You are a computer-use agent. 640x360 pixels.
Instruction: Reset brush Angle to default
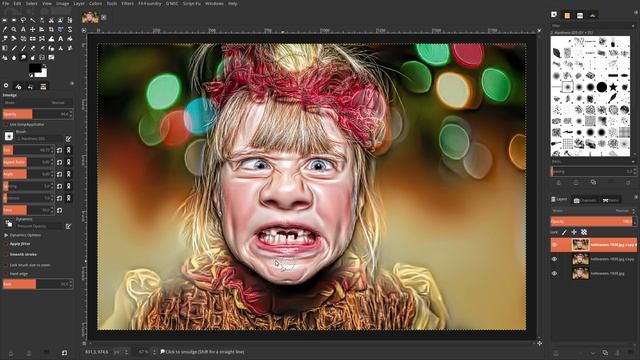coord(60,174)
